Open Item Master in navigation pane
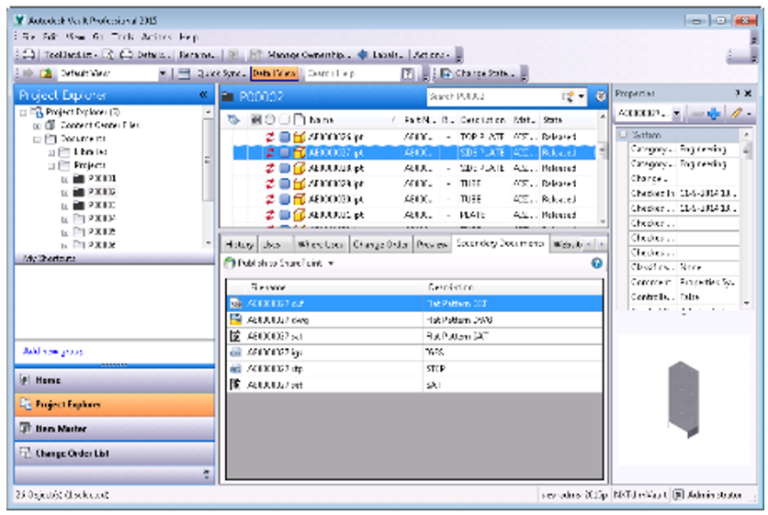This screenshot has width=768, height=515. (x=115, y=429)
